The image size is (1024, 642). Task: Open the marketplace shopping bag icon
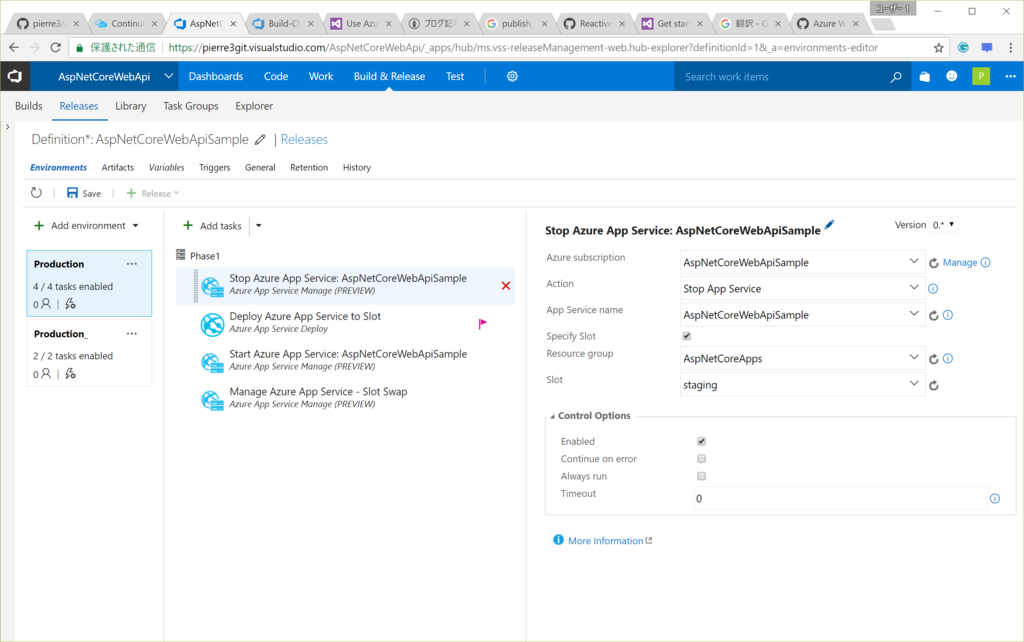click(x=924, y=76)
